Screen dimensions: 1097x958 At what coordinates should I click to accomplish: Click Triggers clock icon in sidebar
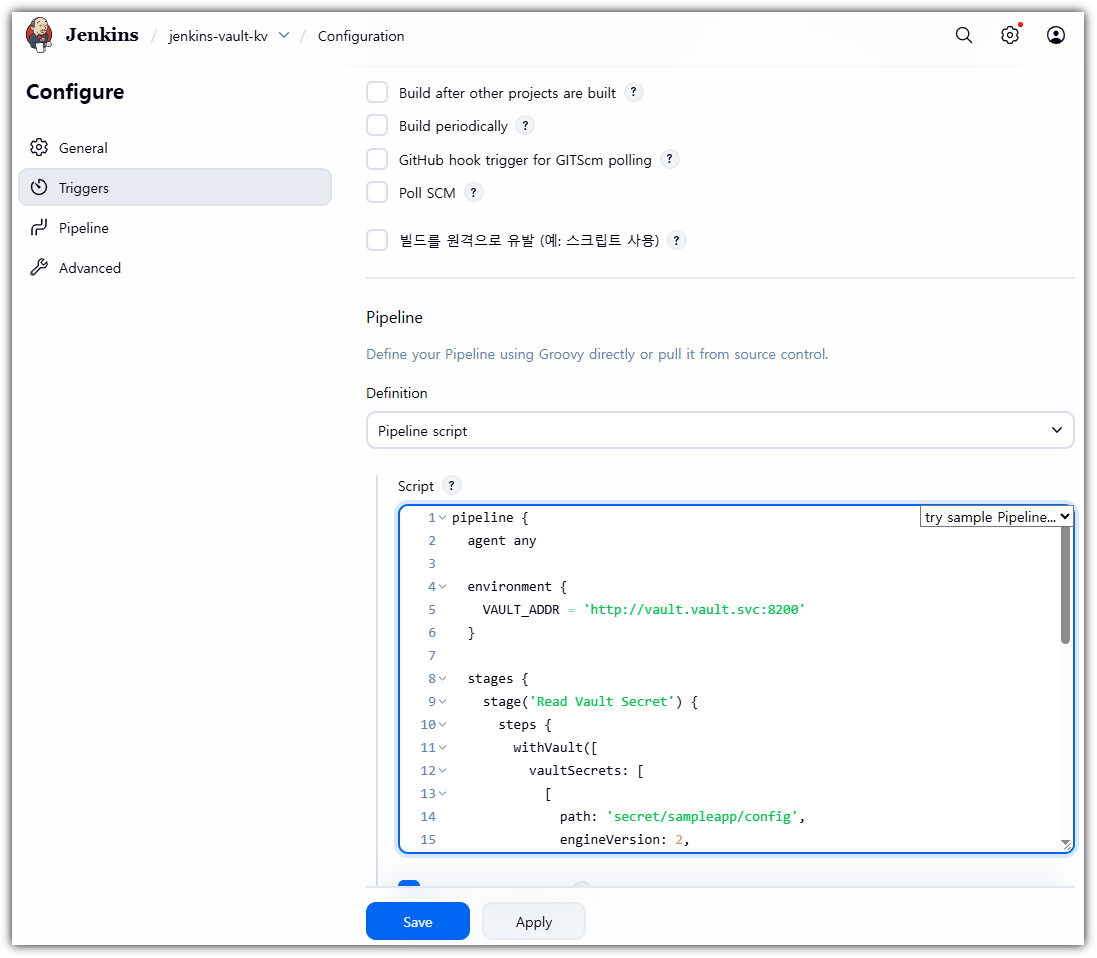click(x=39, y=188)
